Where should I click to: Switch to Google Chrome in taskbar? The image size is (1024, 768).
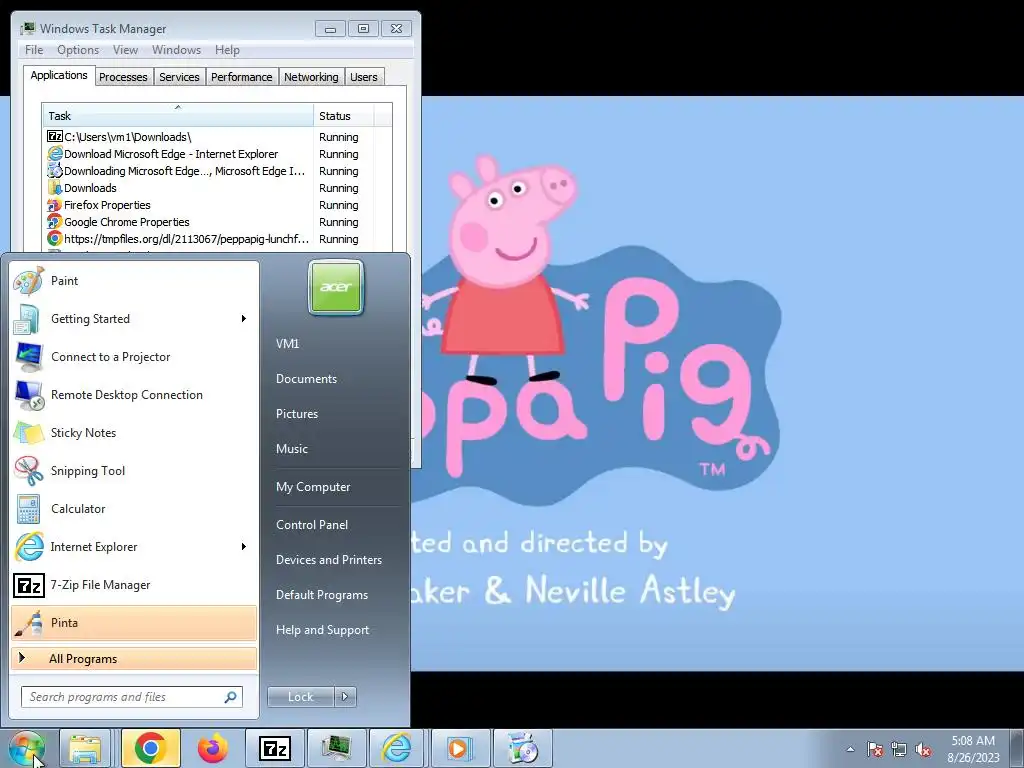click(150, 748)
